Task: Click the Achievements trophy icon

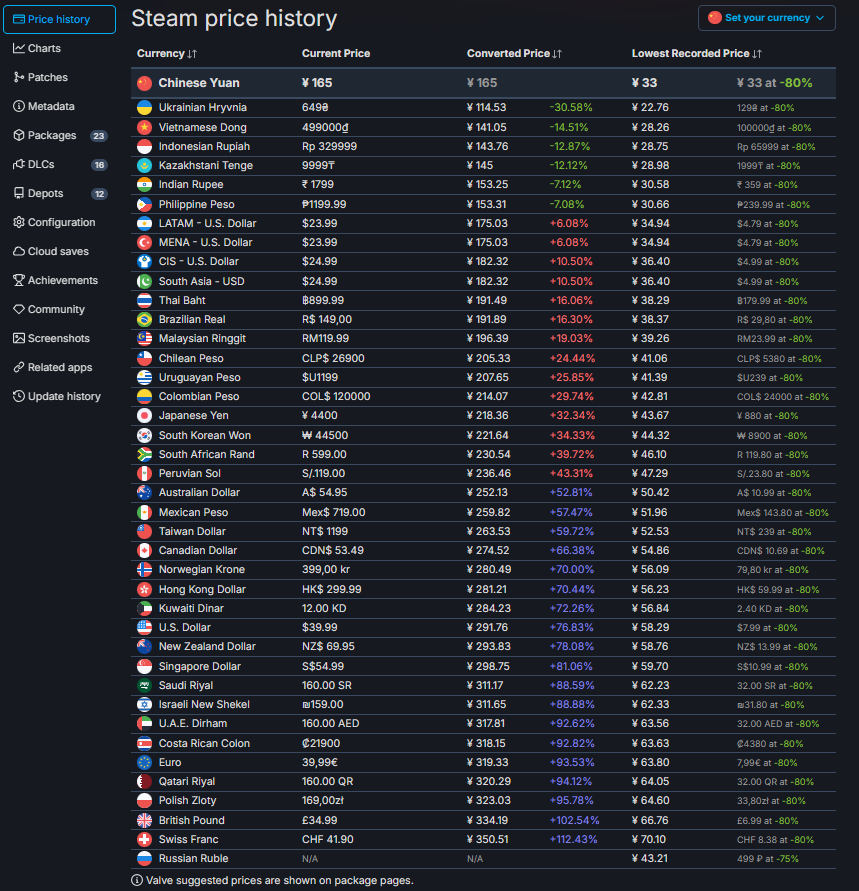Action: [19, 280]
